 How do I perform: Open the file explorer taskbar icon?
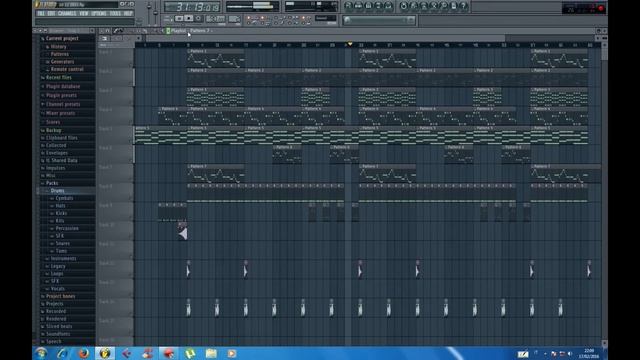[x=211, y=353]
